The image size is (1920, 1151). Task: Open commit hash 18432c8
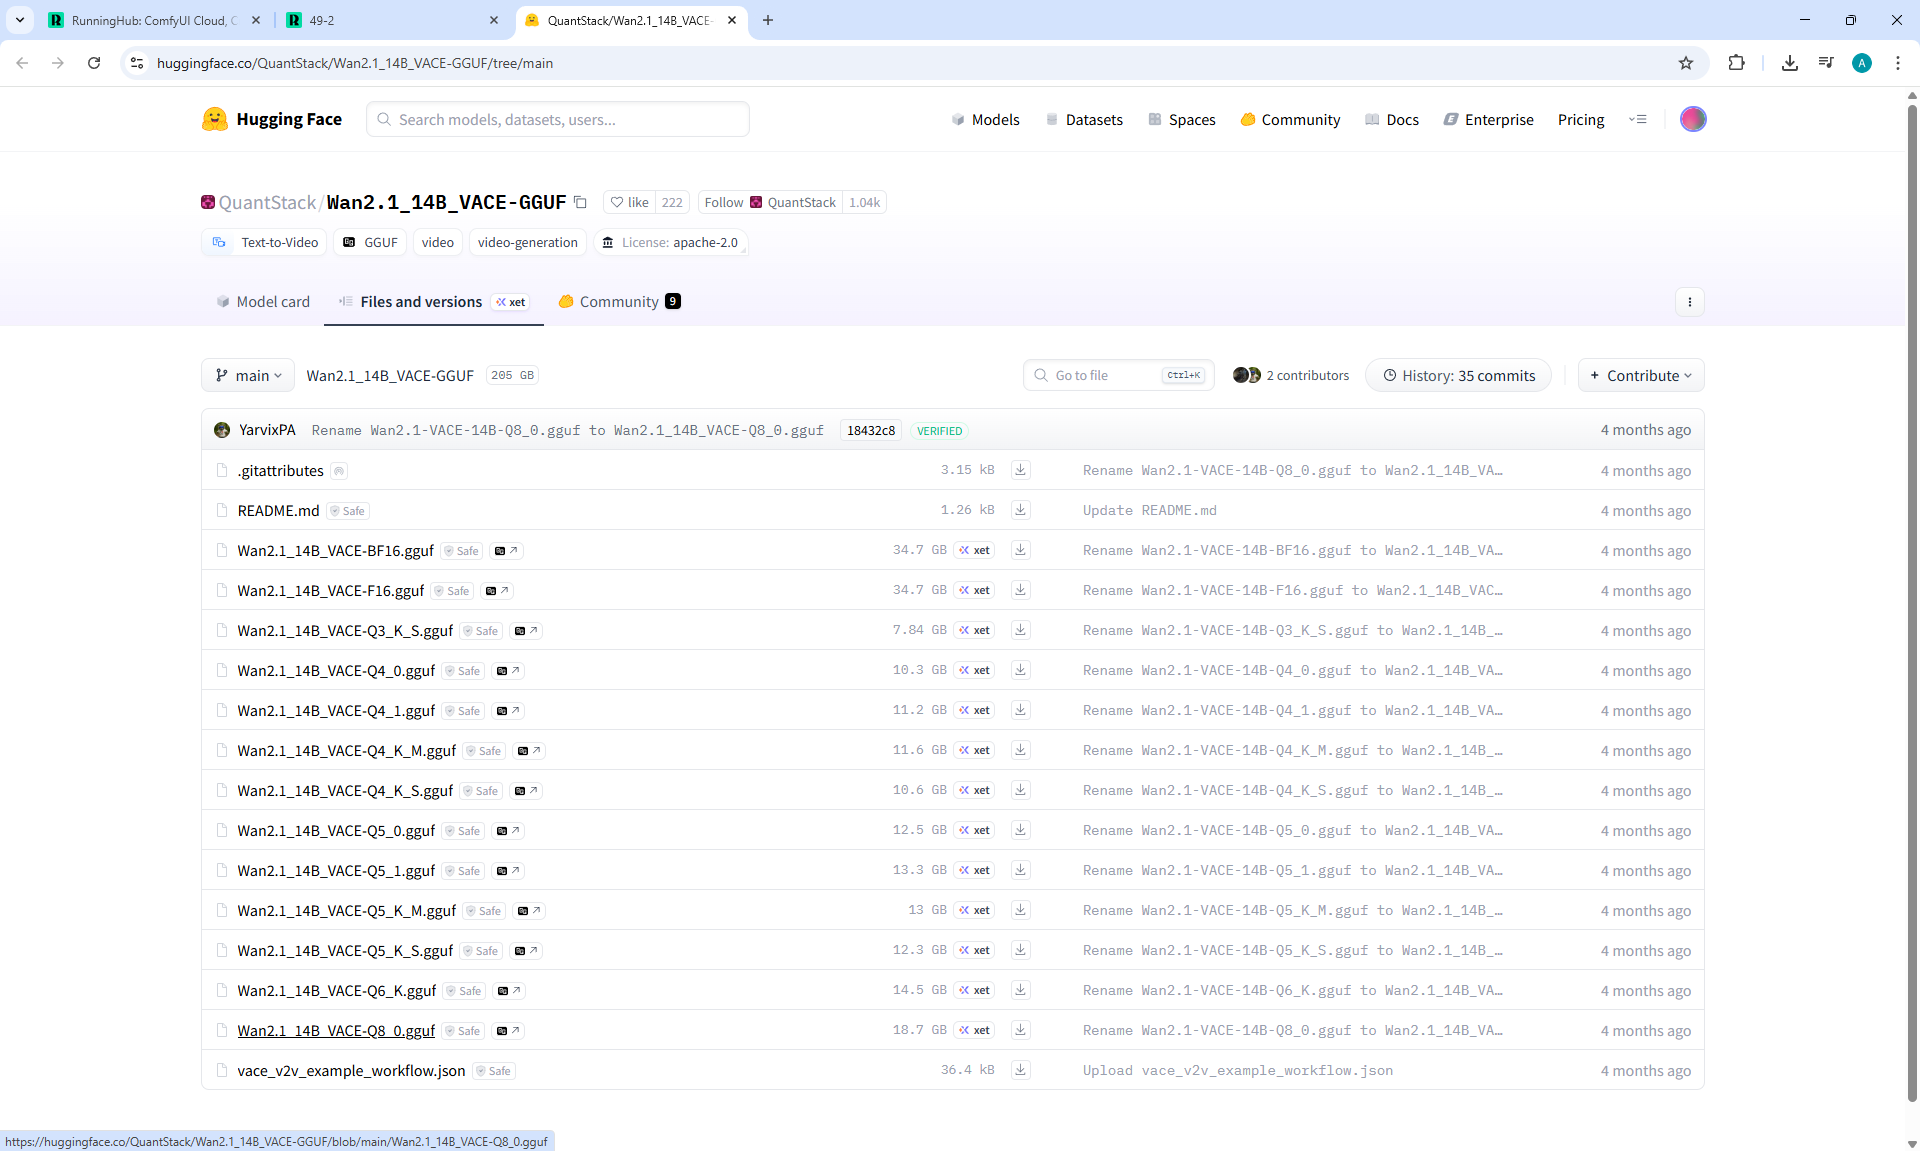point(870,431)
